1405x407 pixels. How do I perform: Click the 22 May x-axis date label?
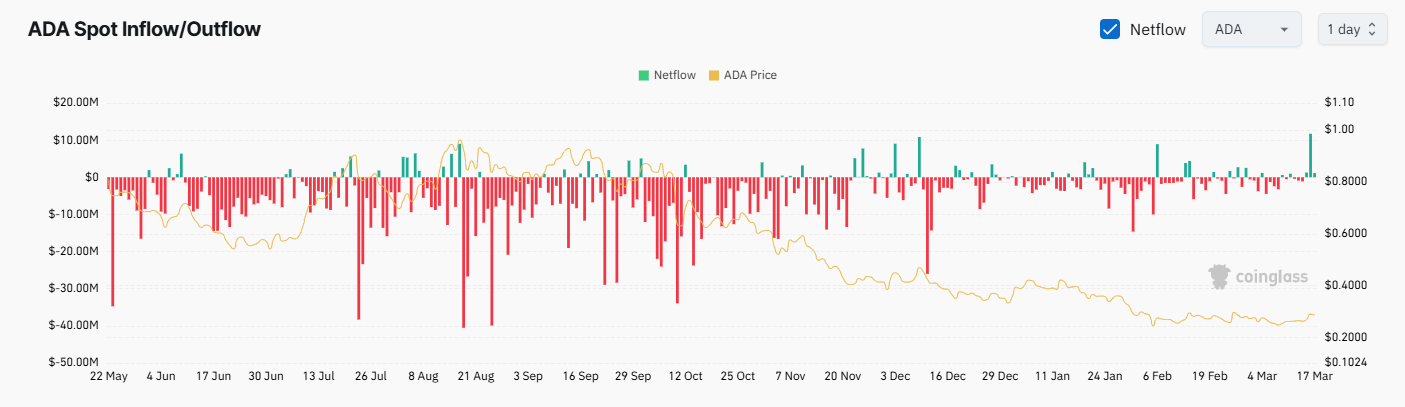pyautogui.click(x=108, y=376)
